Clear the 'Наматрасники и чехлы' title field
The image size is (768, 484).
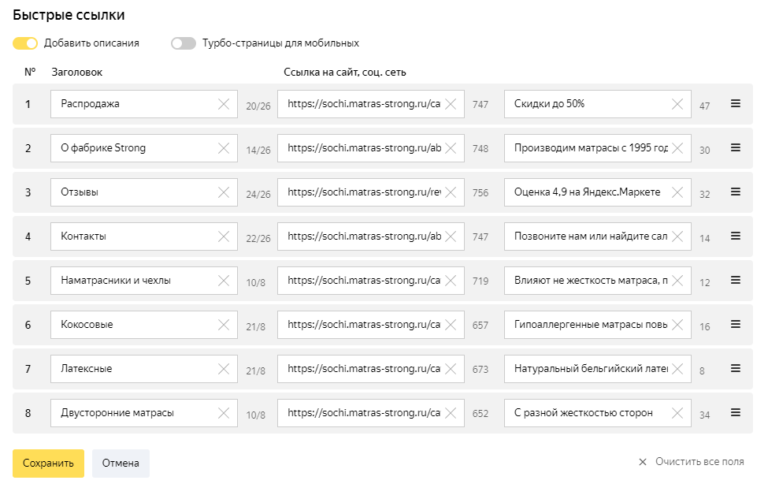(223, 280)
